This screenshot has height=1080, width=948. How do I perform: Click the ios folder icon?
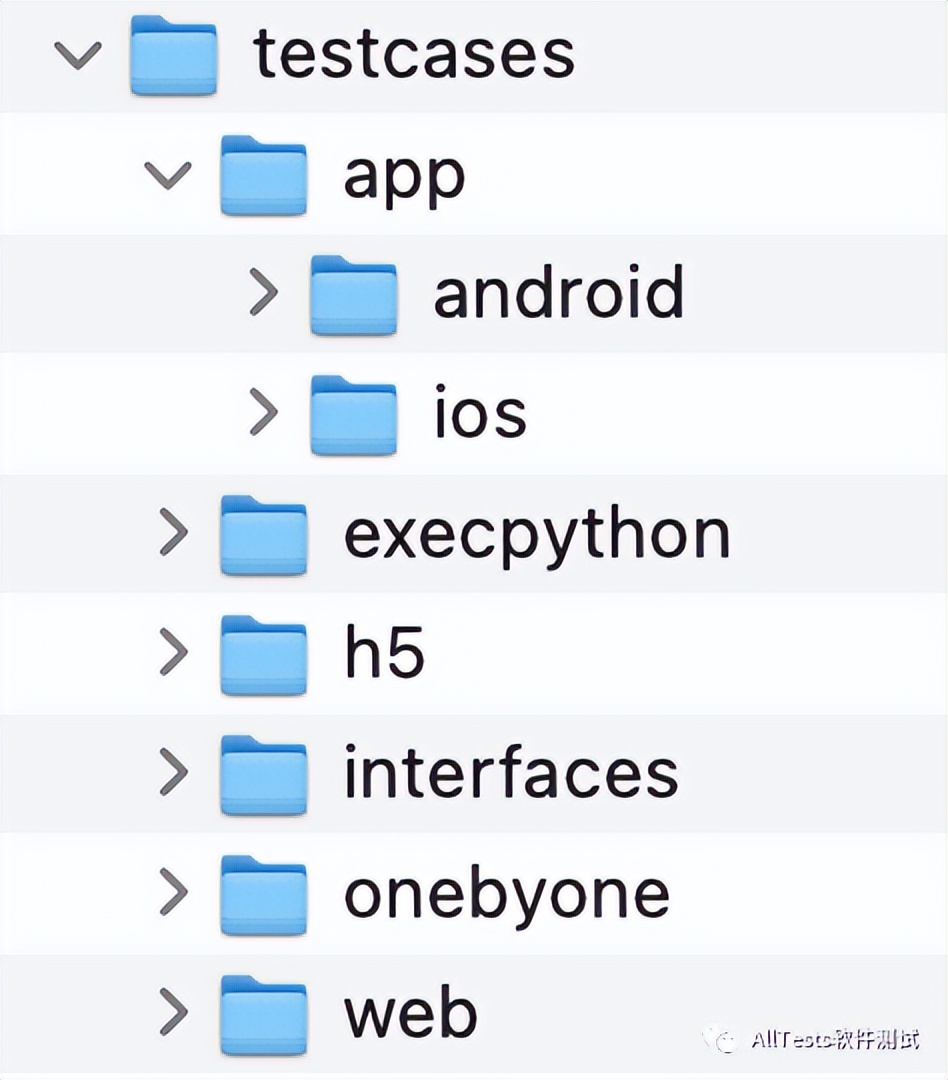pyautogui.click(x=353, y=415)
